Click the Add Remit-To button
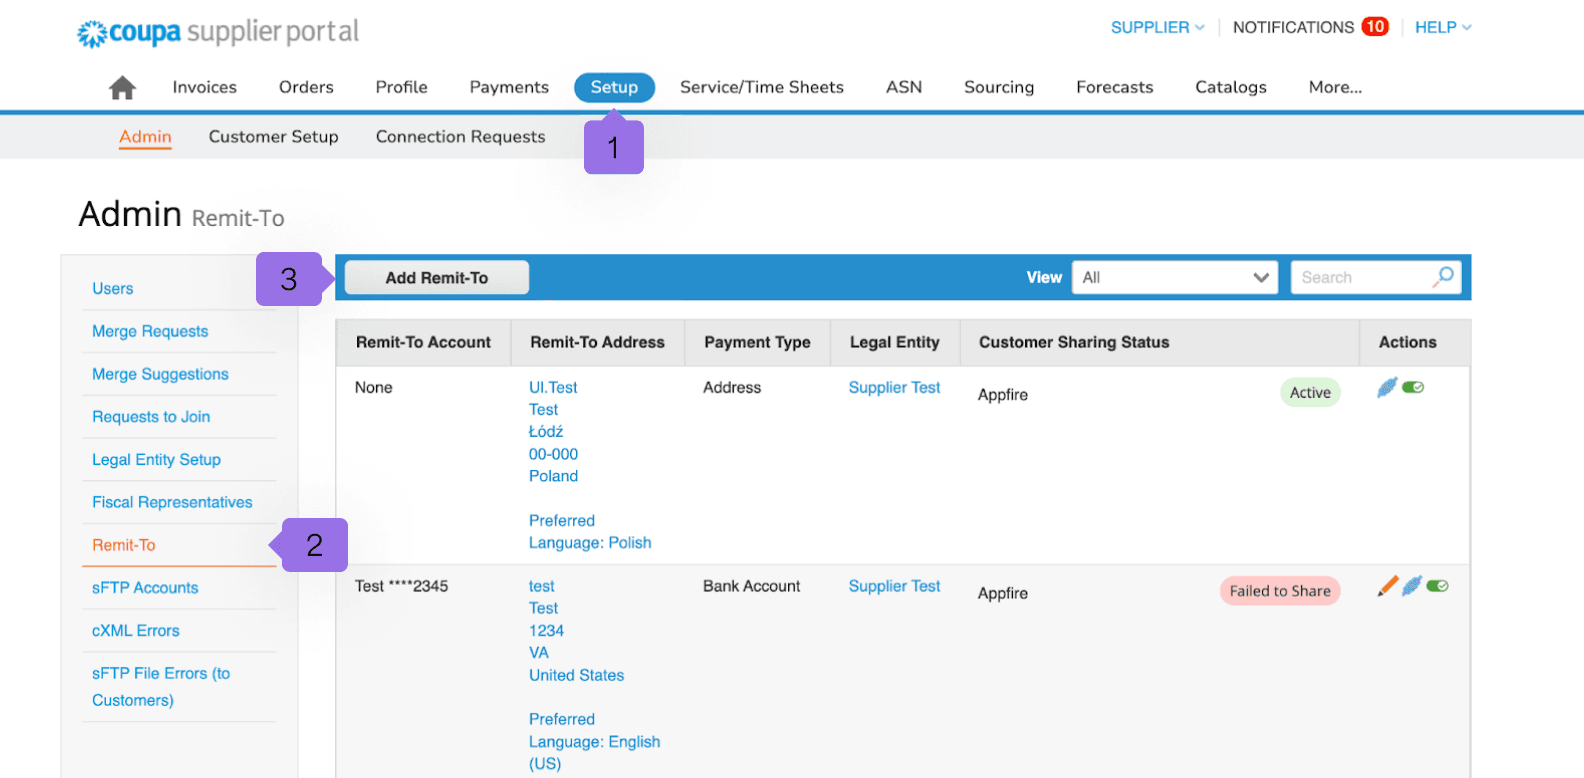 point(437,278)
